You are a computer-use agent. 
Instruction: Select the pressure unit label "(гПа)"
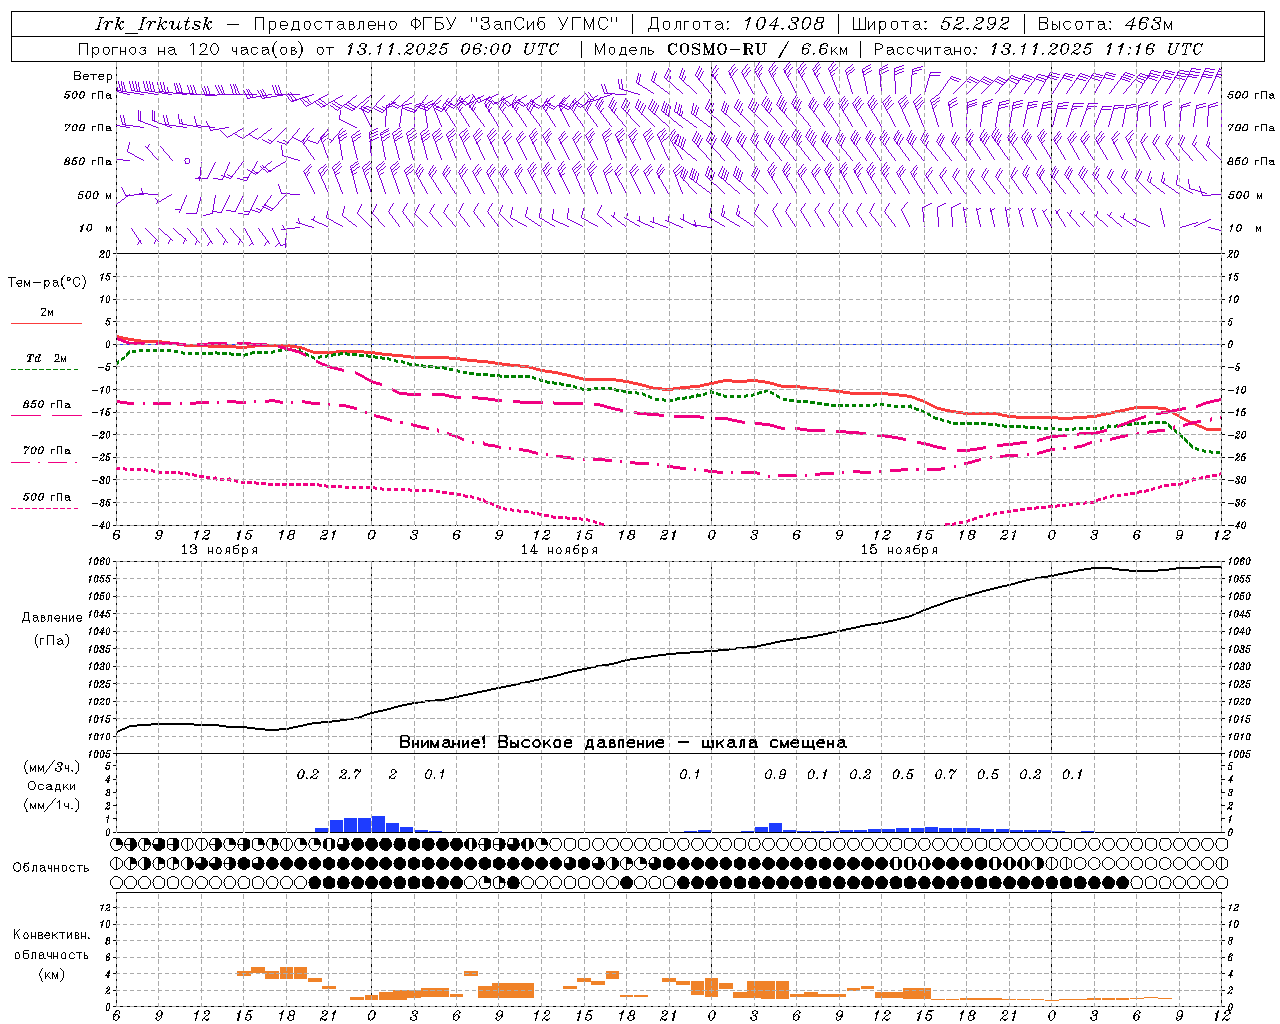click(52, 641)
